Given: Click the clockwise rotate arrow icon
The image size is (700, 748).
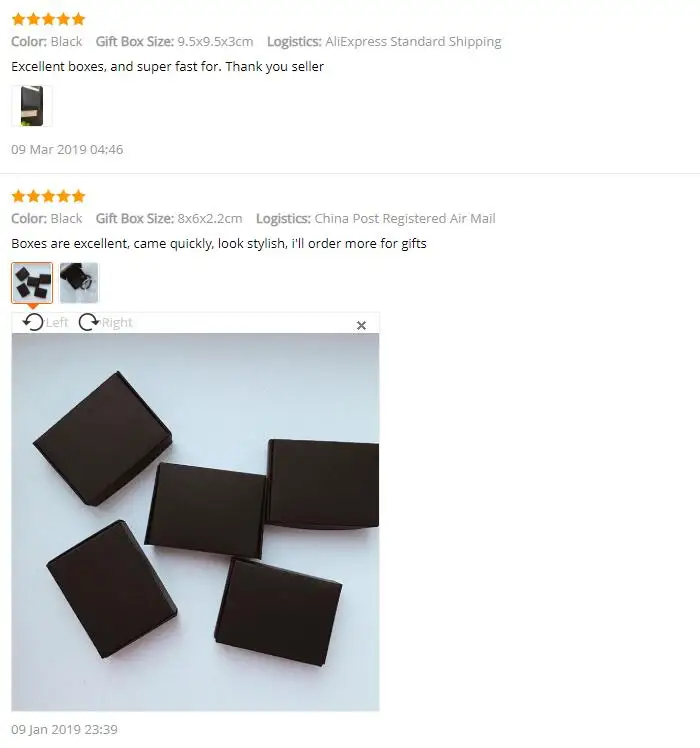Looking at the screenshot, I should (88, 322).
